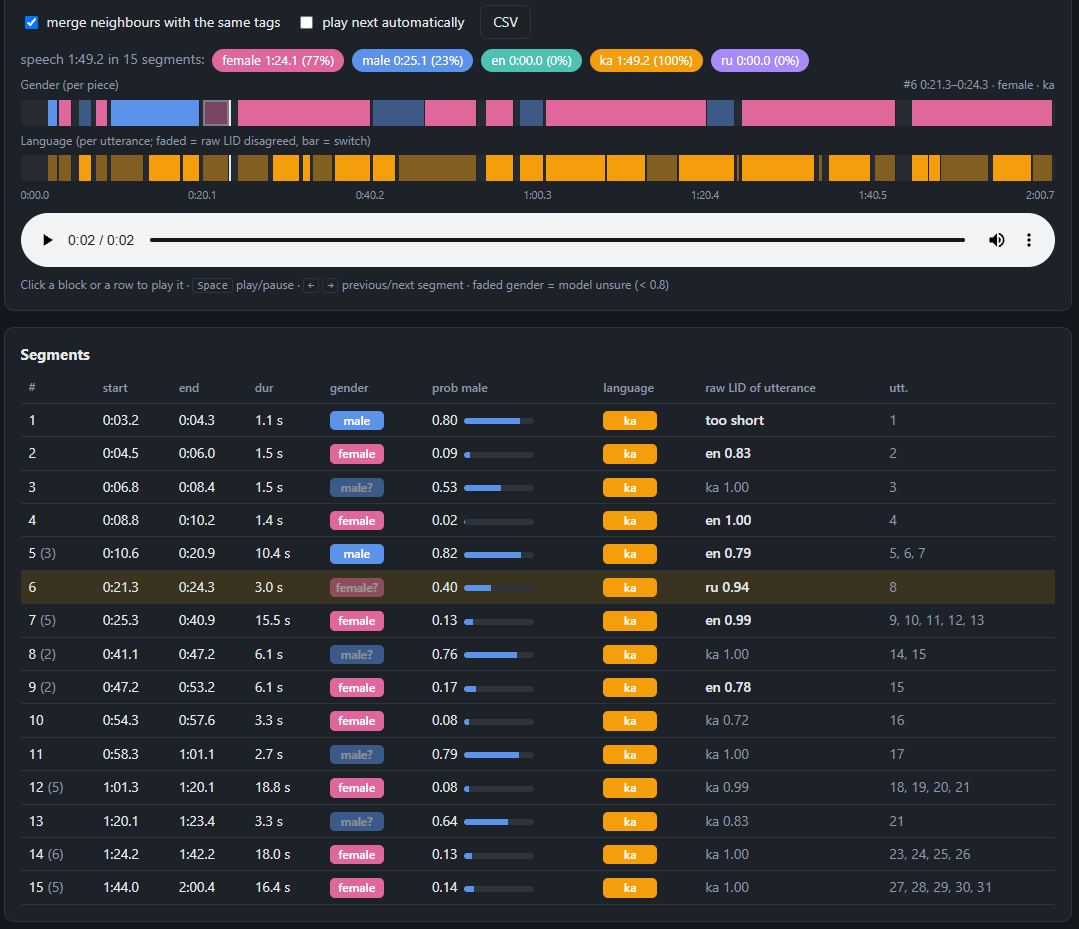Play segment row 15 (5) starting 1:44.0
This screenshot has height=929, width=1079.
pos(537,887)
